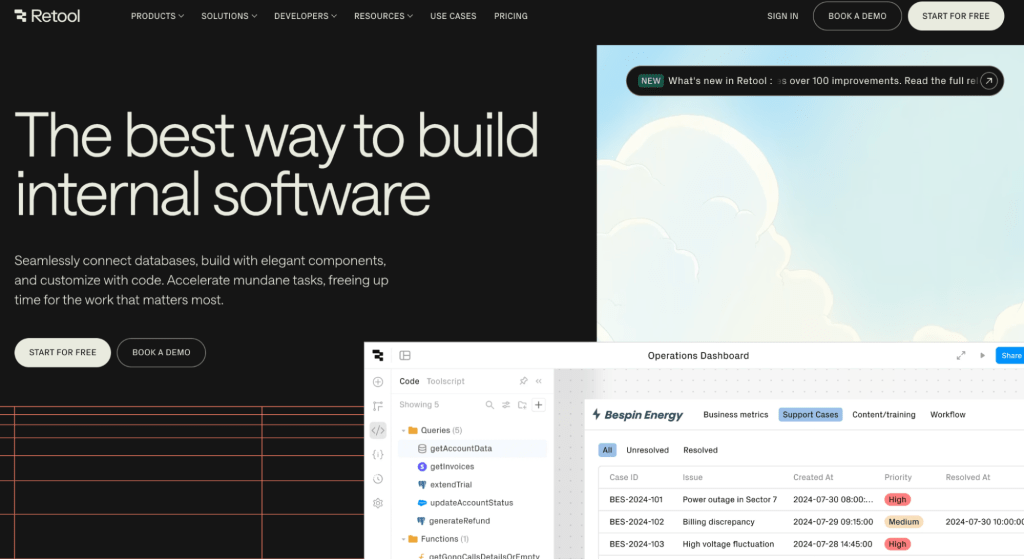1024x559 pixels.
Task: Click the database icon beside getAccountData
Action: coord(422,449)
